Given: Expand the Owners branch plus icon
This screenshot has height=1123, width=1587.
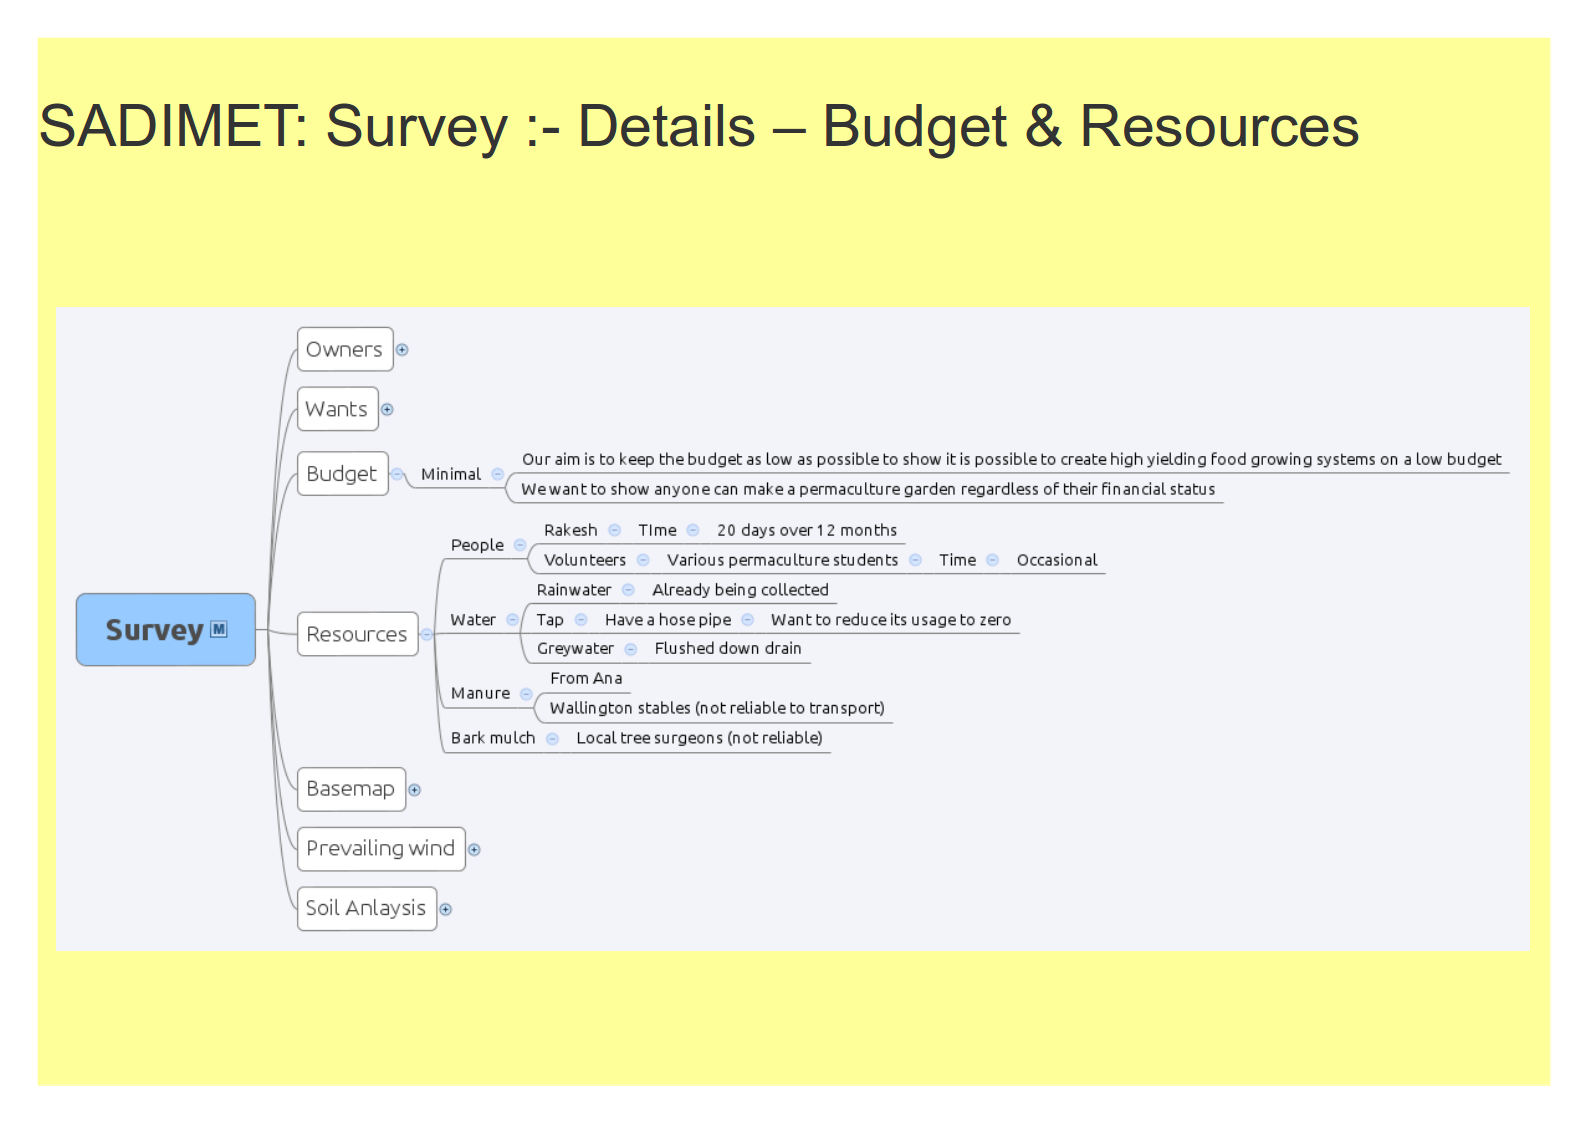Looking at the screenshot, I should (x=402, y=350).
